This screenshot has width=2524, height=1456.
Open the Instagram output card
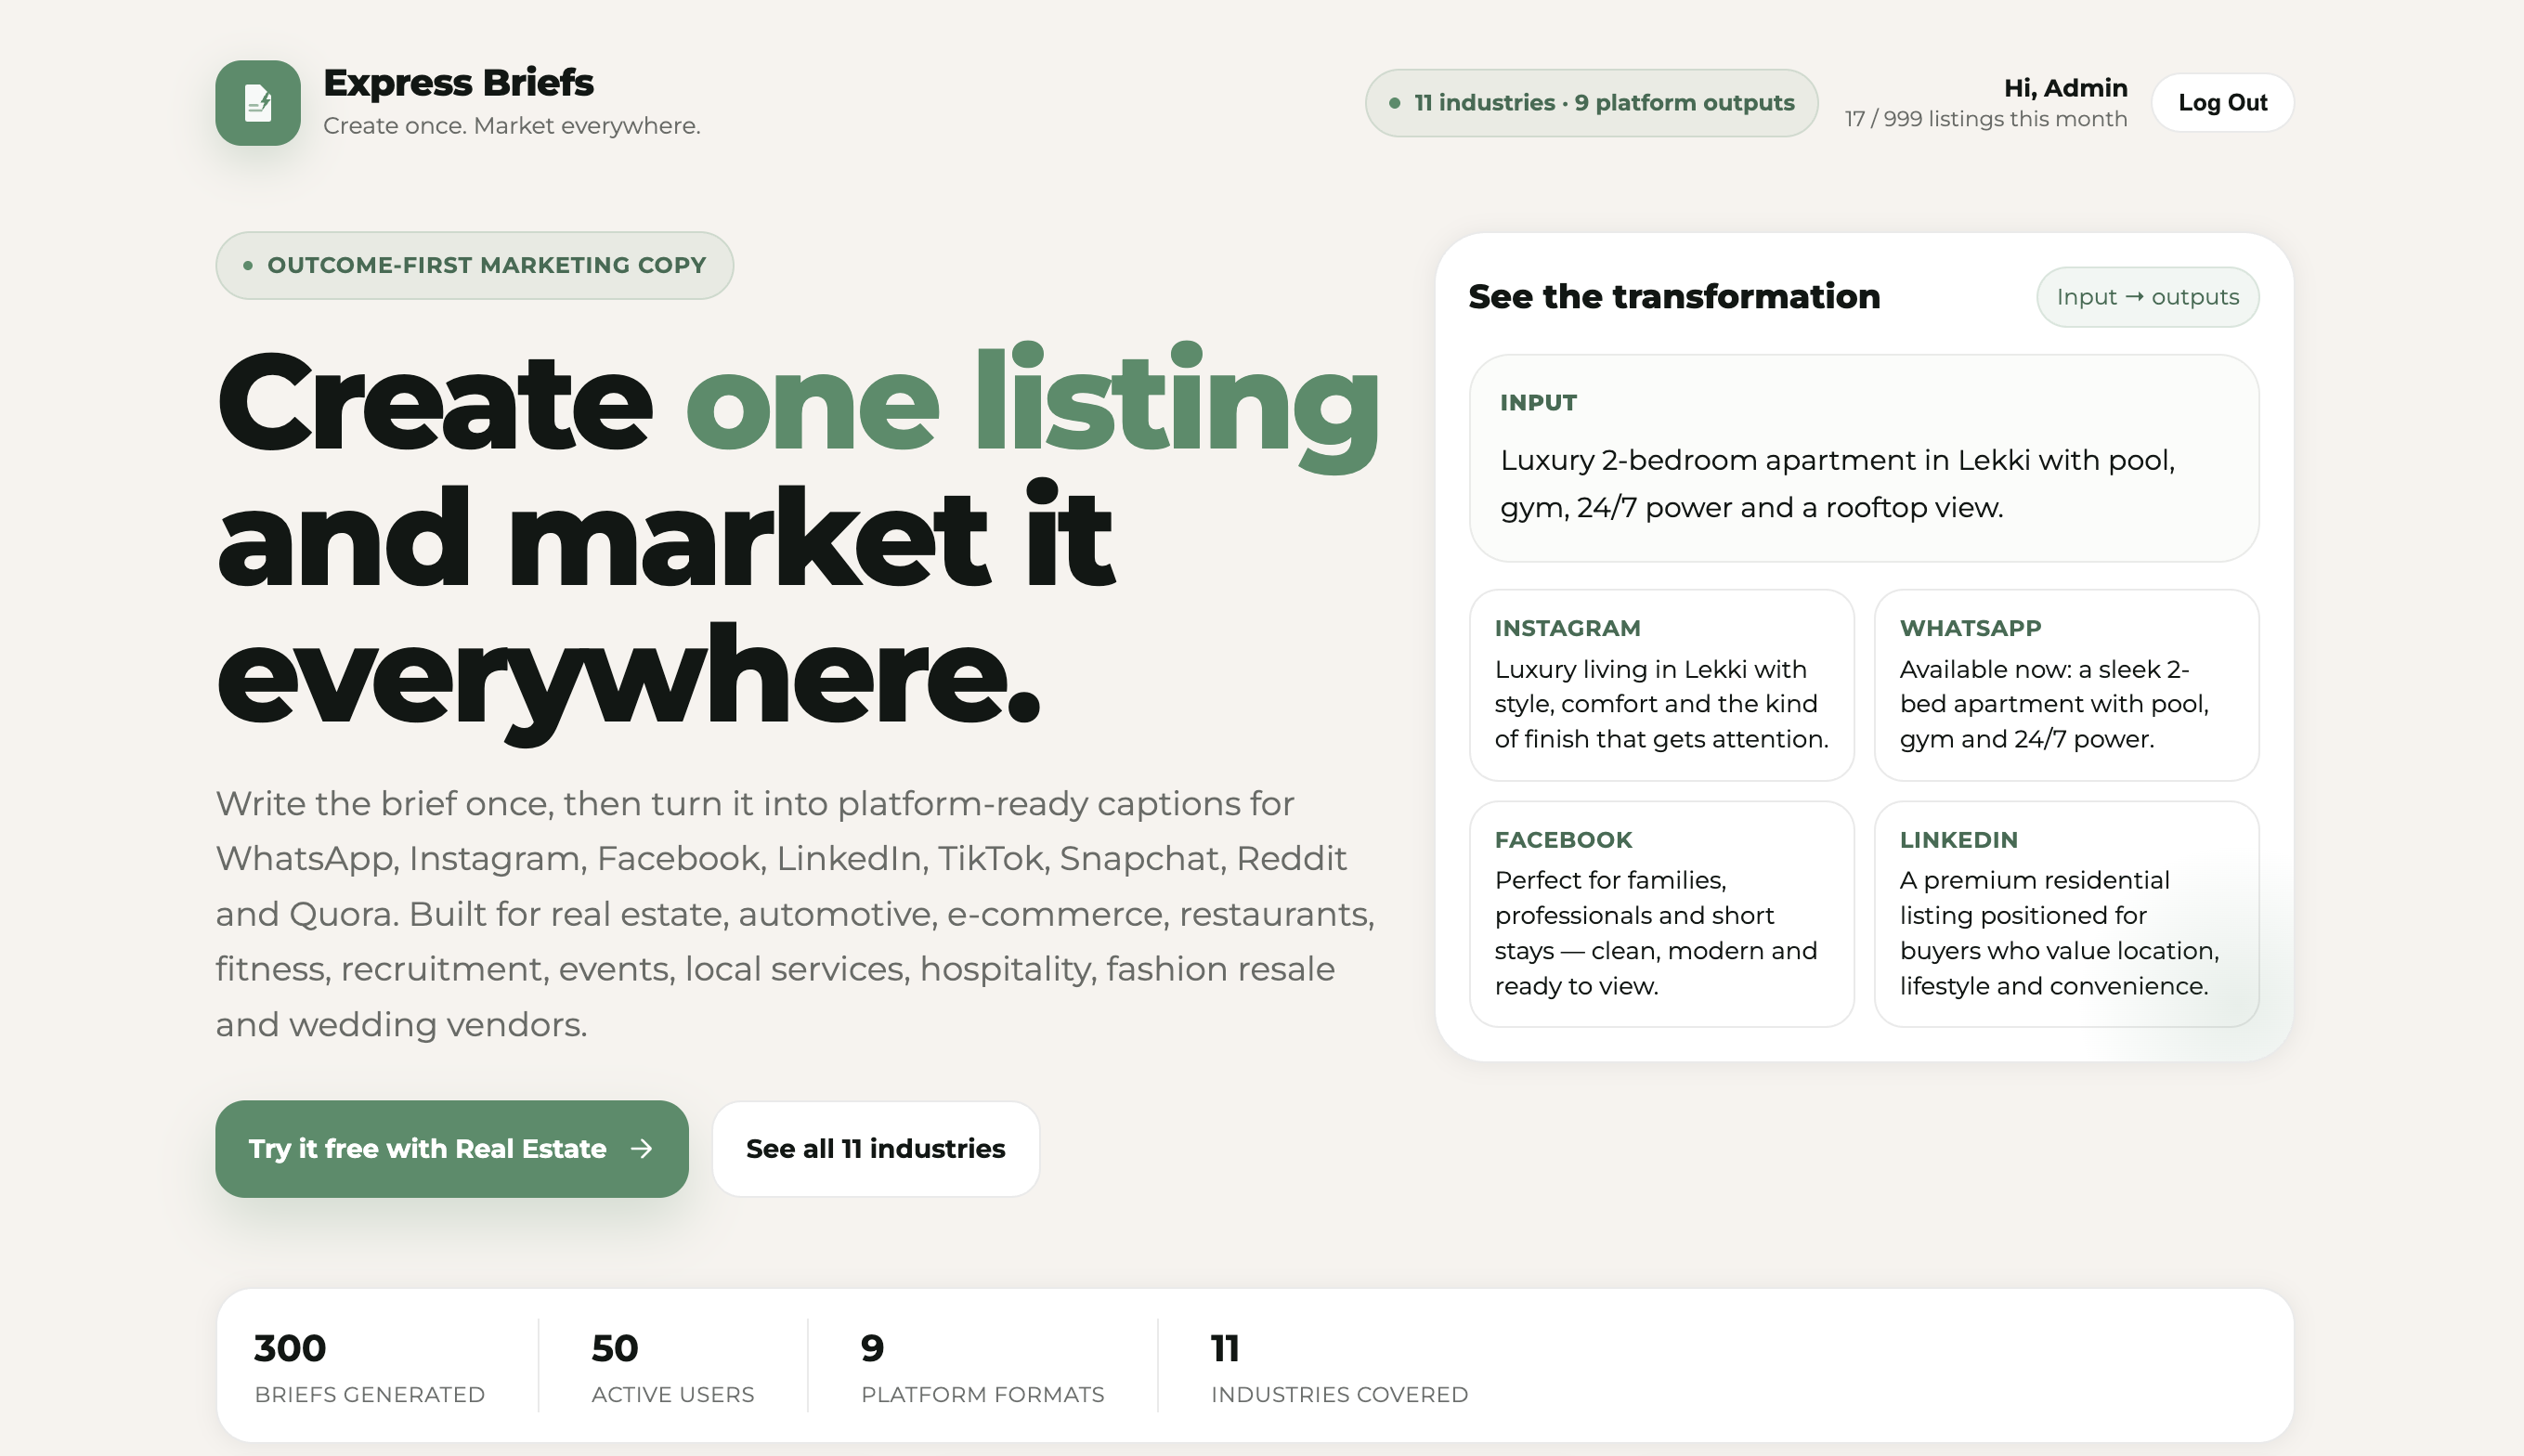(1661, 685)
